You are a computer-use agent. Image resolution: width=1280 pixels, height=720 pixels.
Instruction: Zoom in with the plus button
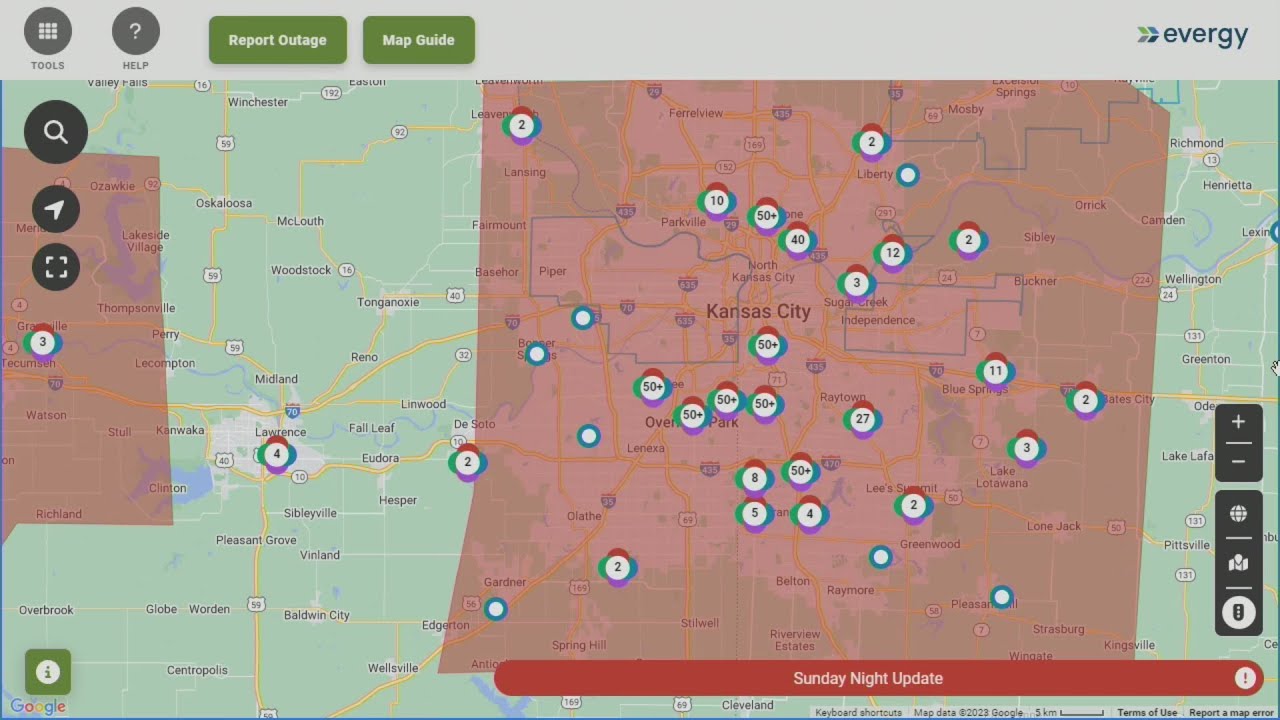point(1238,422)
